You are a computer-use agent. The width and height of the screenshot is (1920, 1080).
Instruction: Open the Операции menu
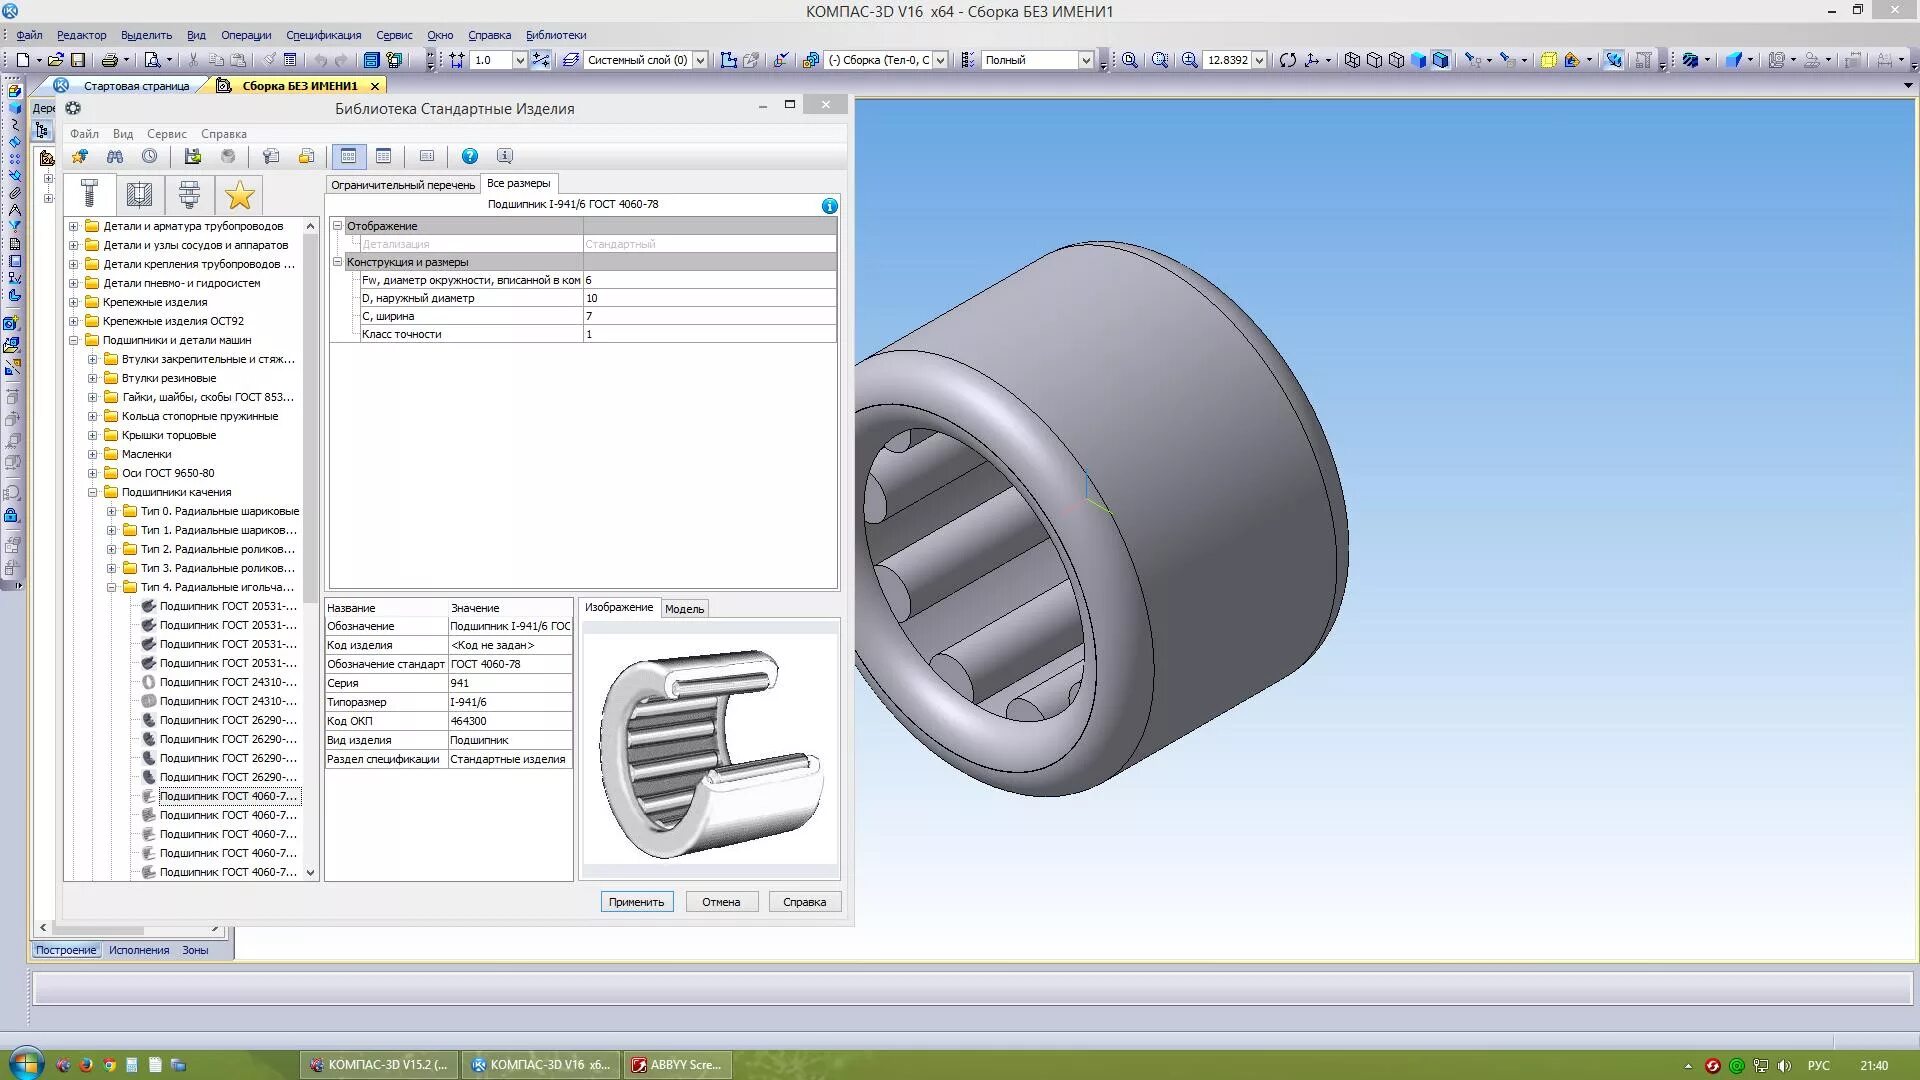tap(246, 35)
